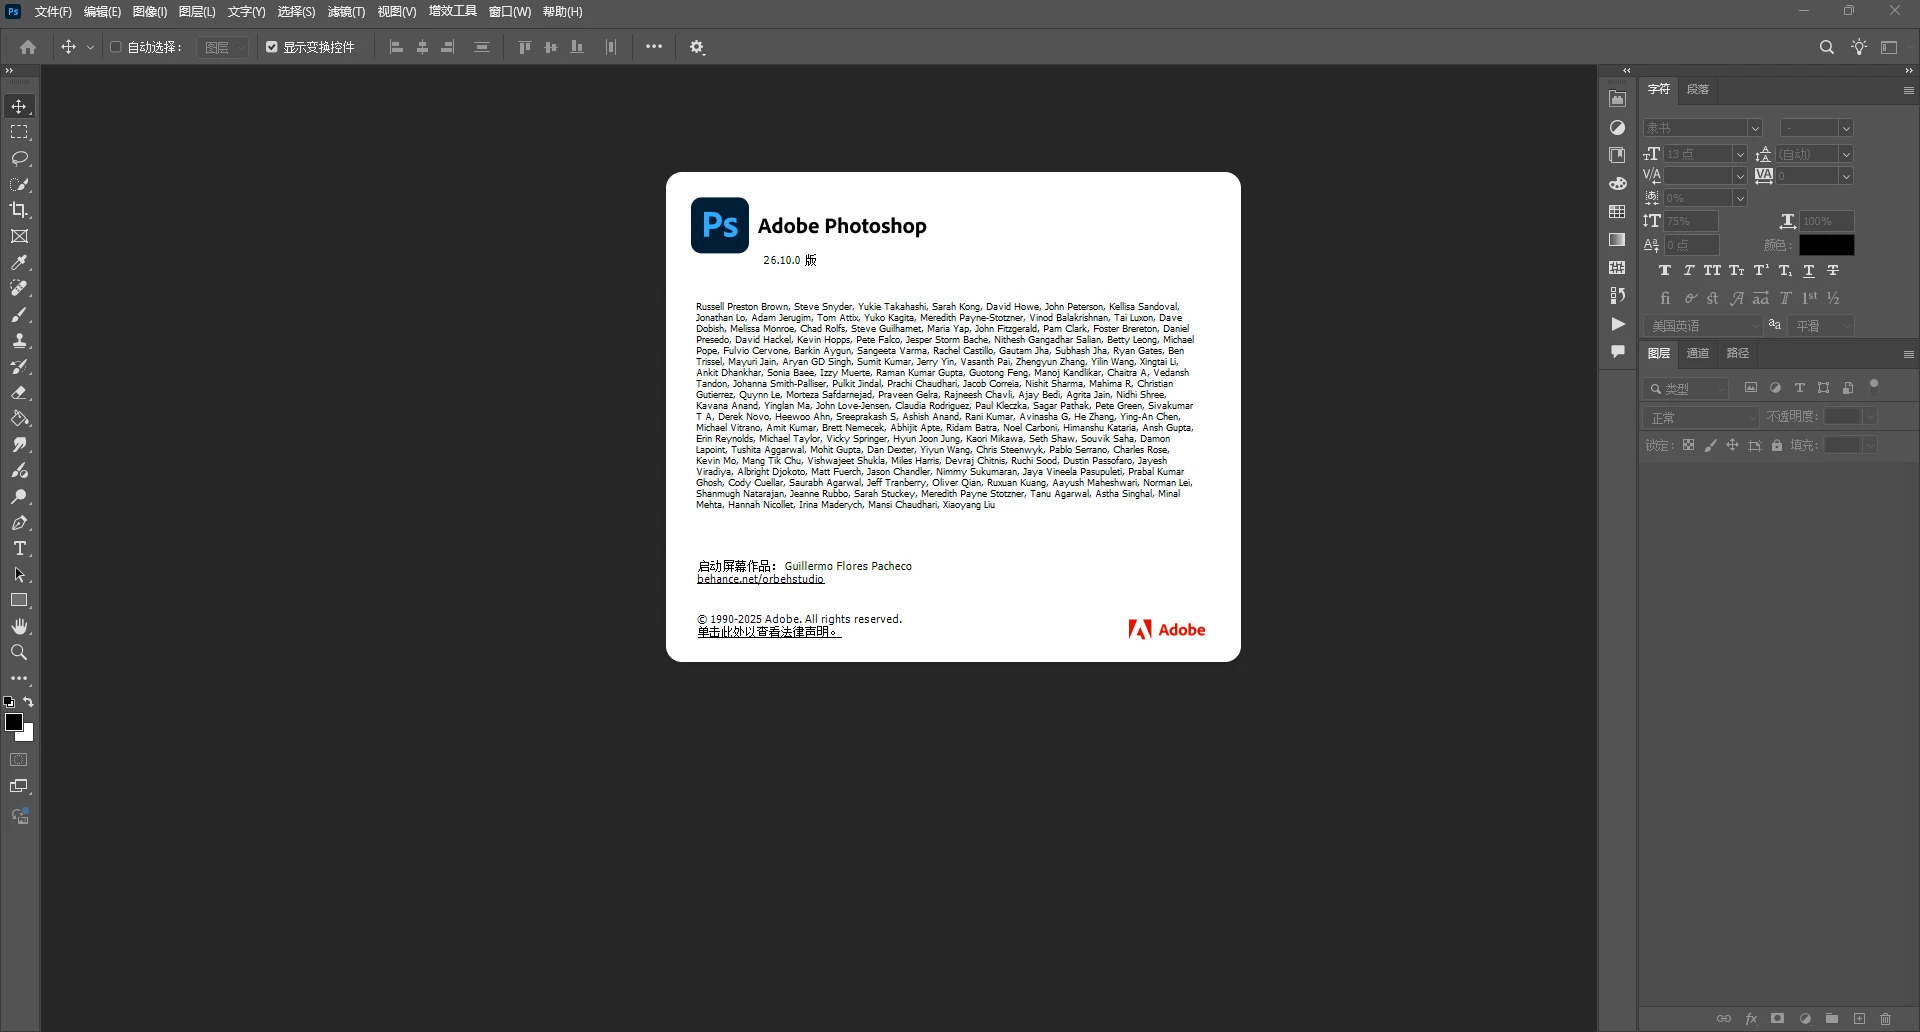This screenshot has width=1920, height=1032.
Task: Open the 滤镜(T) menu
Action: coord(346,12)
